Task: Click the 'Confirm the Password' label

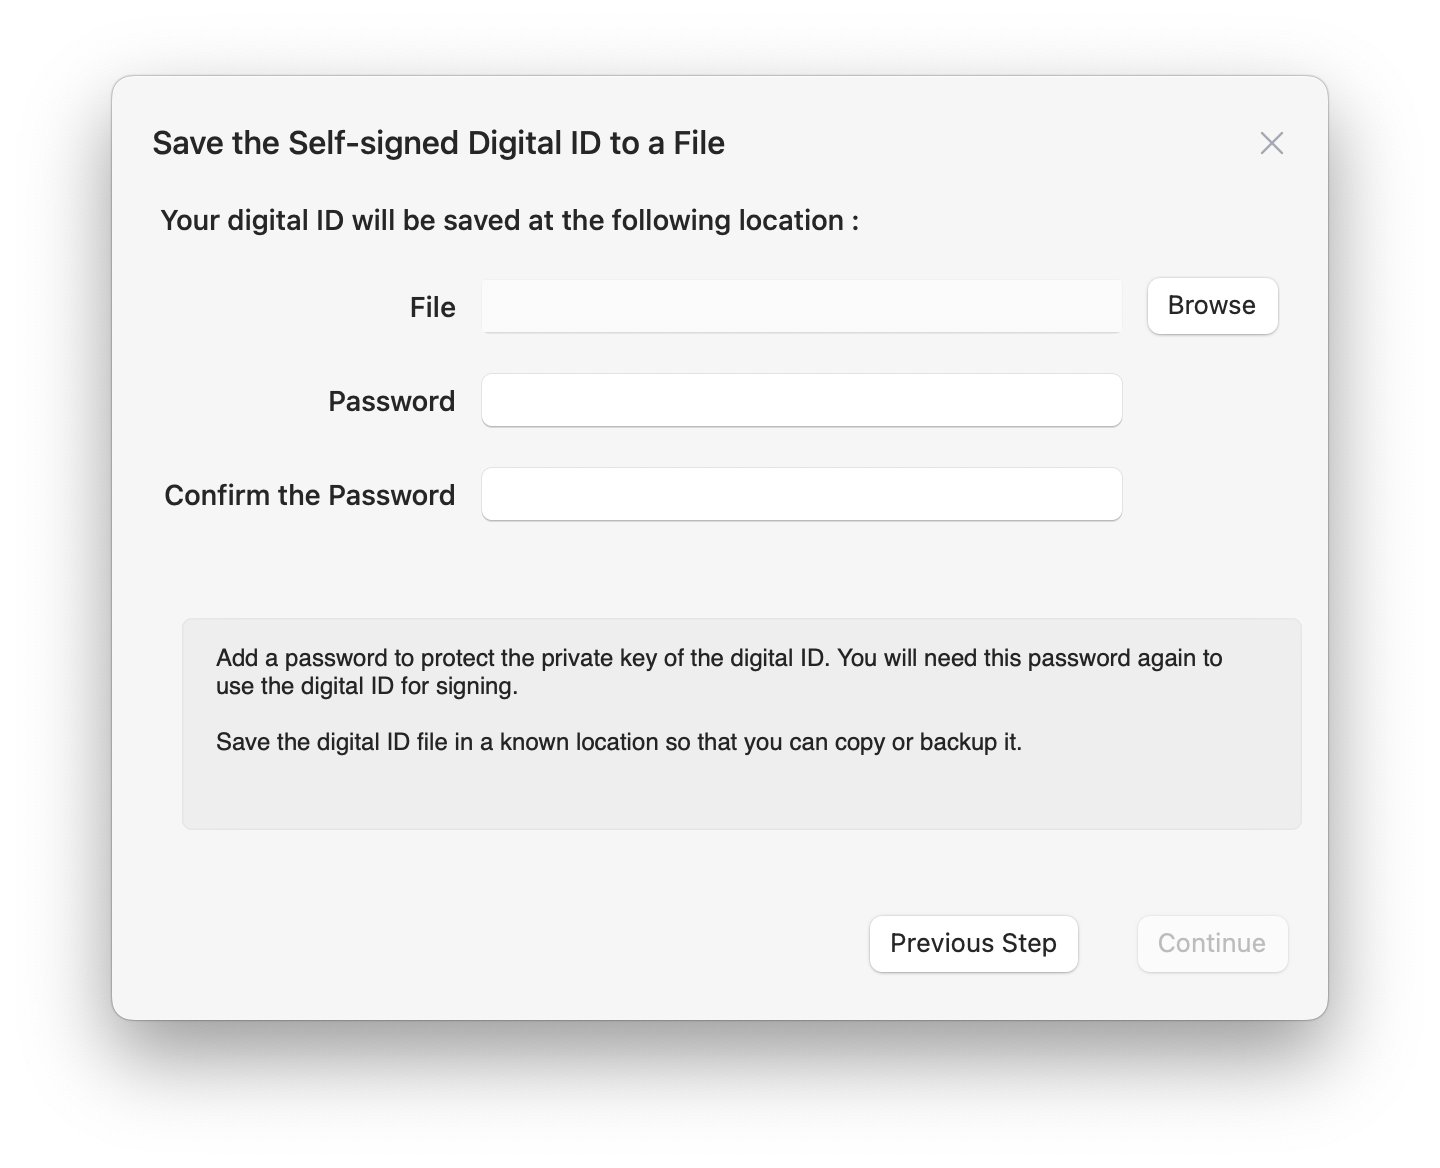Action: coord(309,496)
